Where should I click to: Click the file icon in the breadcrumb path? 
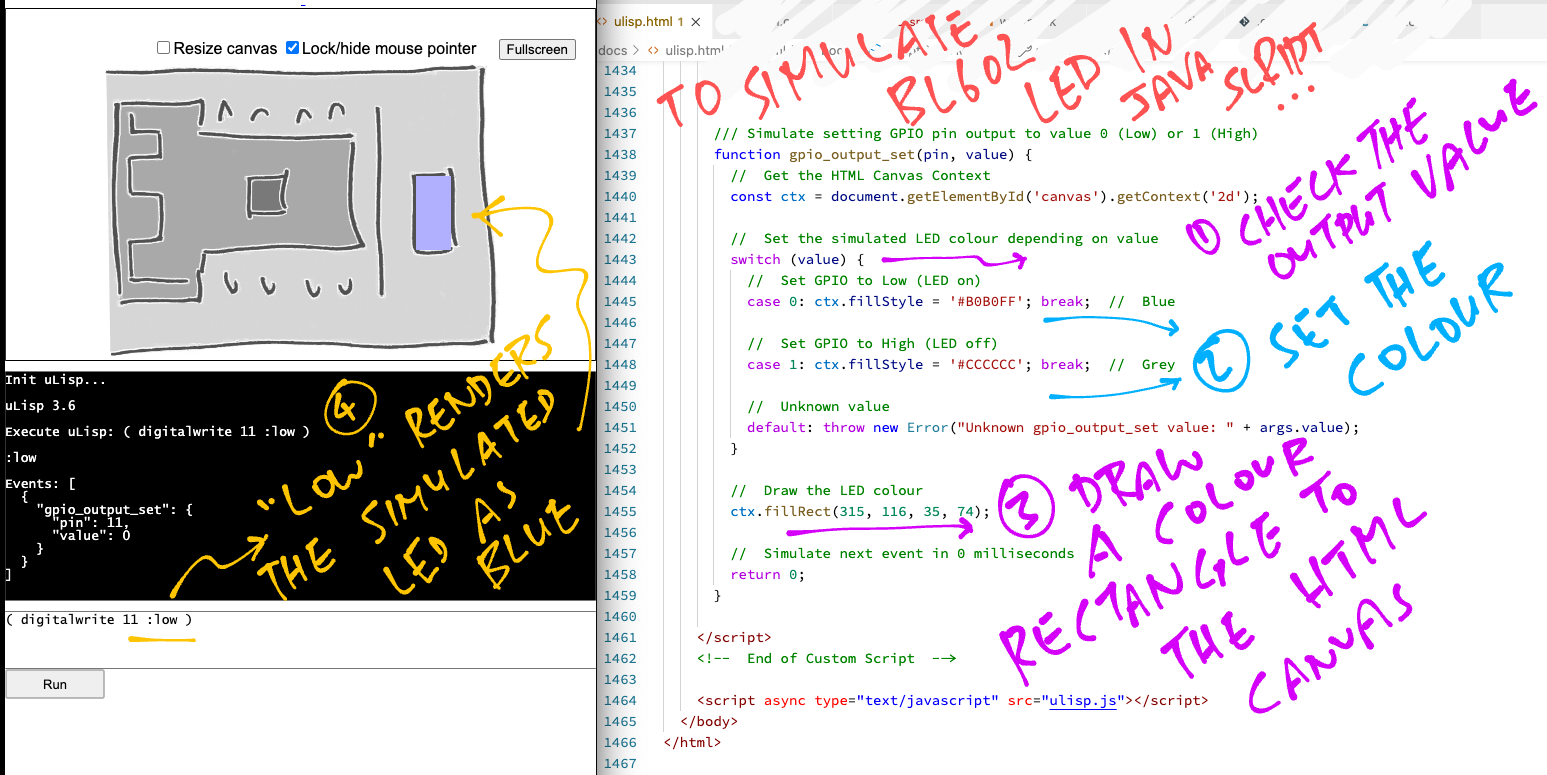pyautogui.click(x=653, y=50)
